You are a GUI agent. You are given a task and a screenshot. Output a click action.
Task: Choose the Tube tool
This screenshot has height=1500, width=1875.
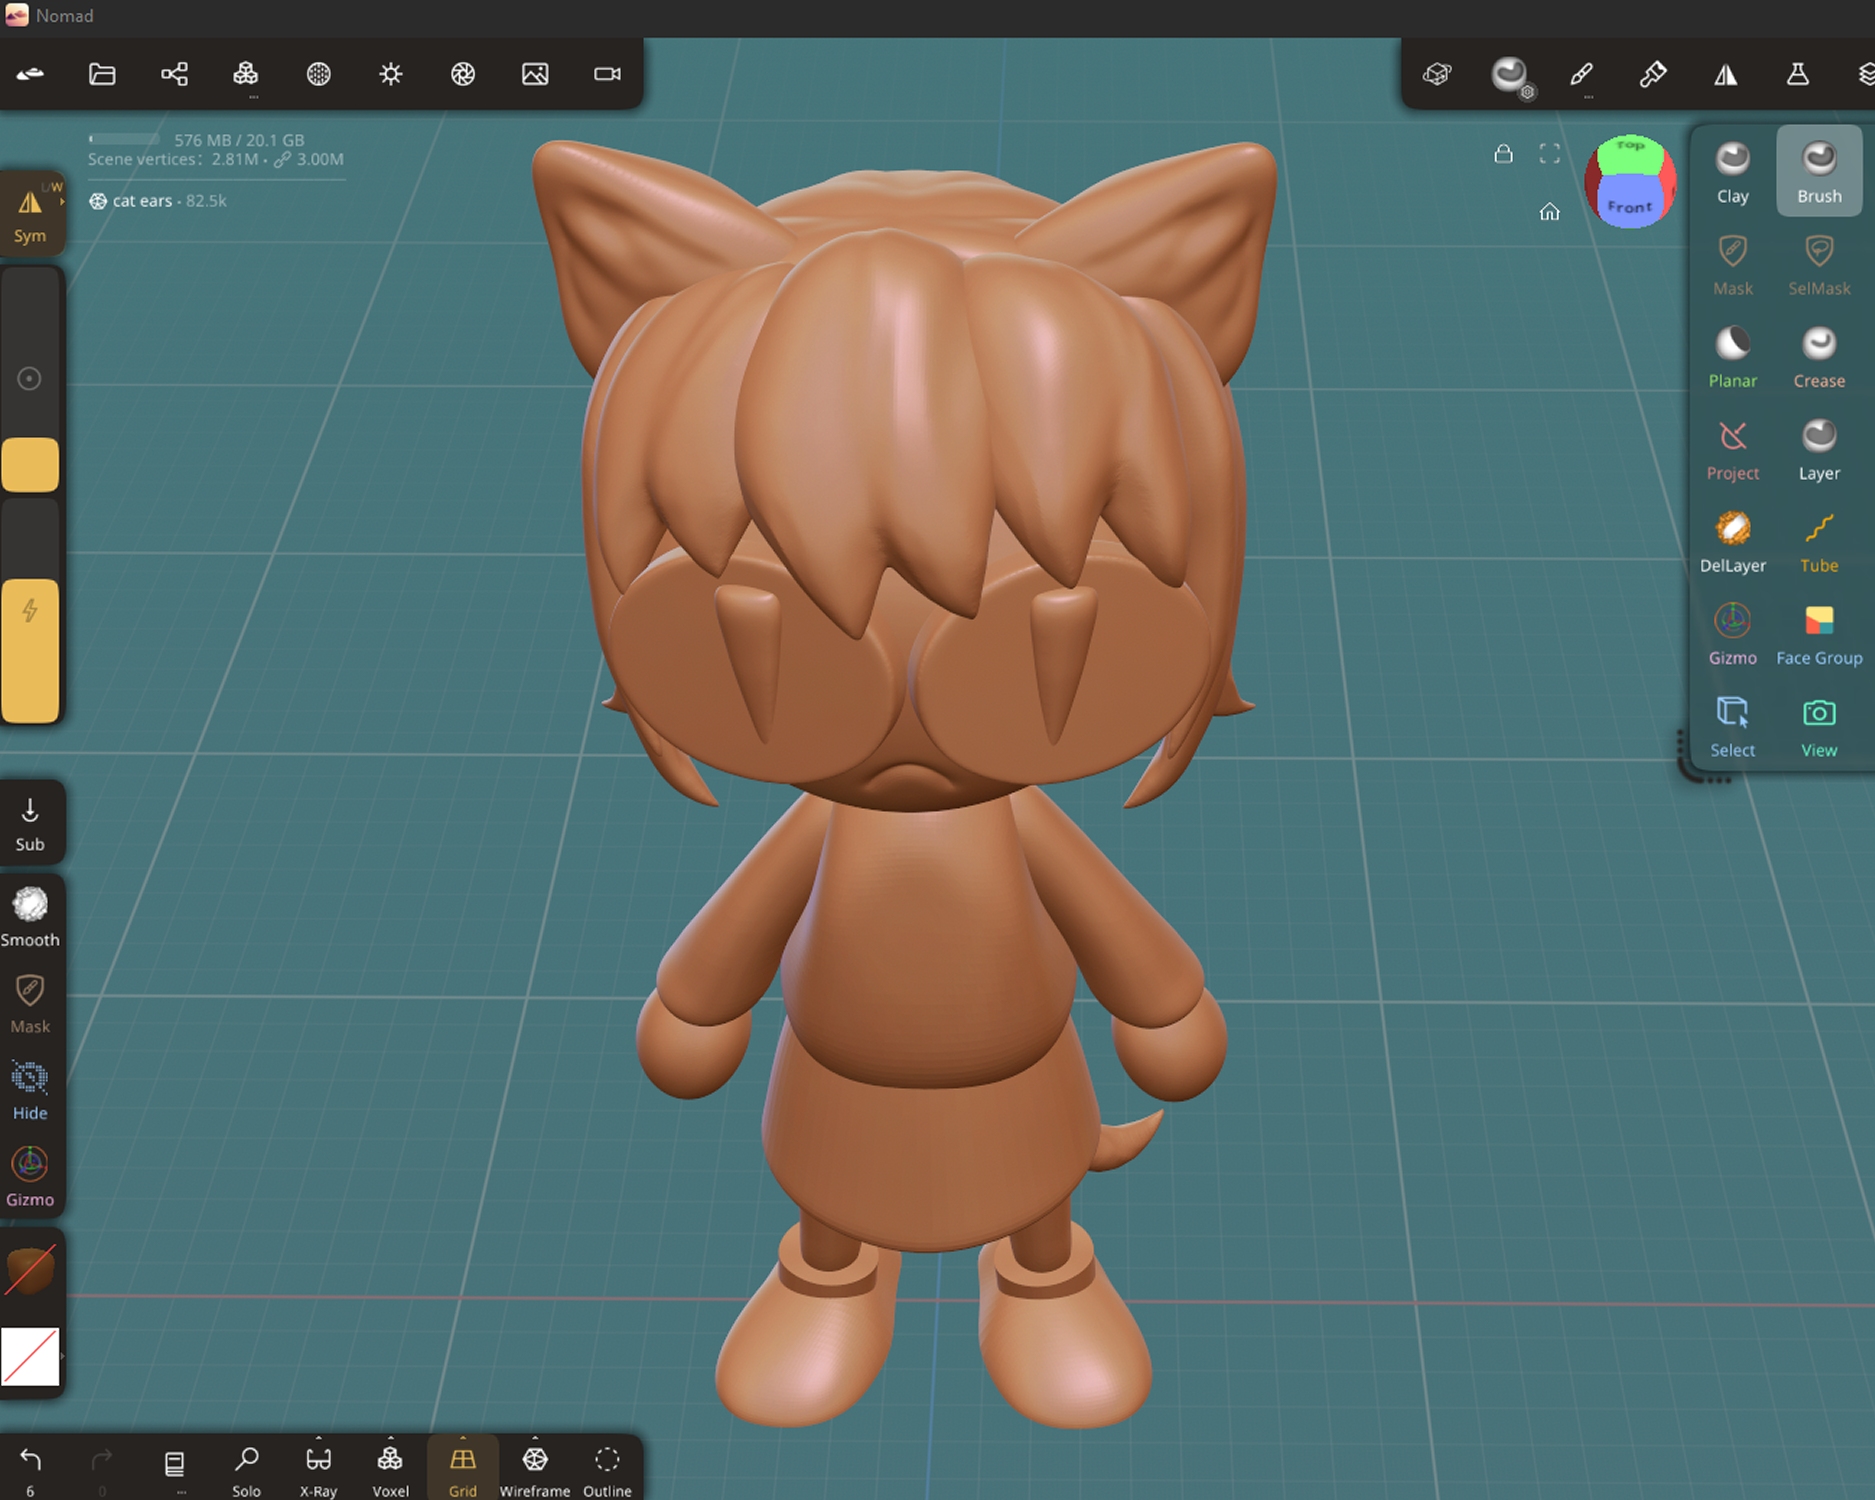(x=1818, y=540)
